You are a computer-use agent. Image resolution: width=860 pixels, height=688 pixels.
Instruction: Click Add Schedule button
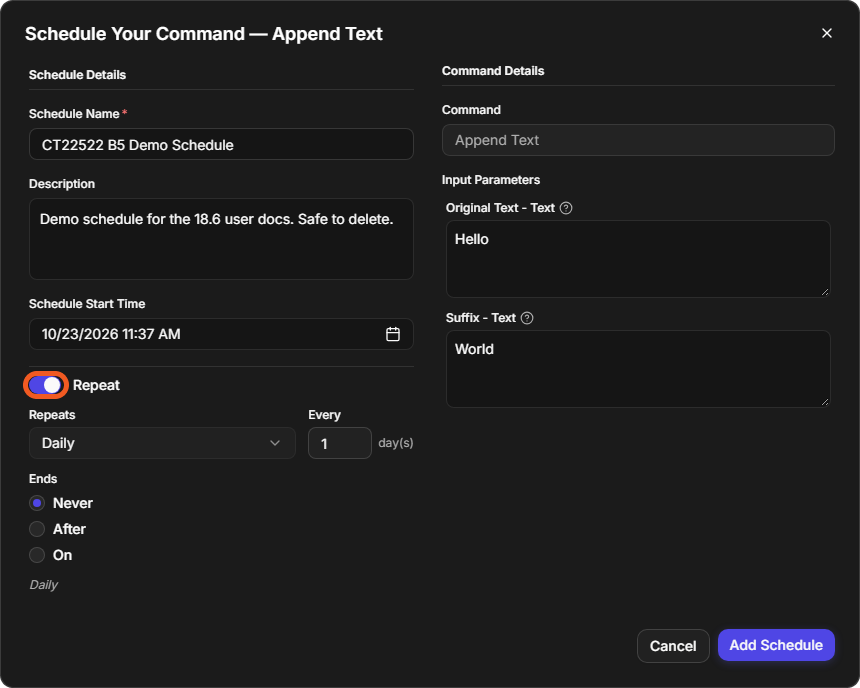776,645
